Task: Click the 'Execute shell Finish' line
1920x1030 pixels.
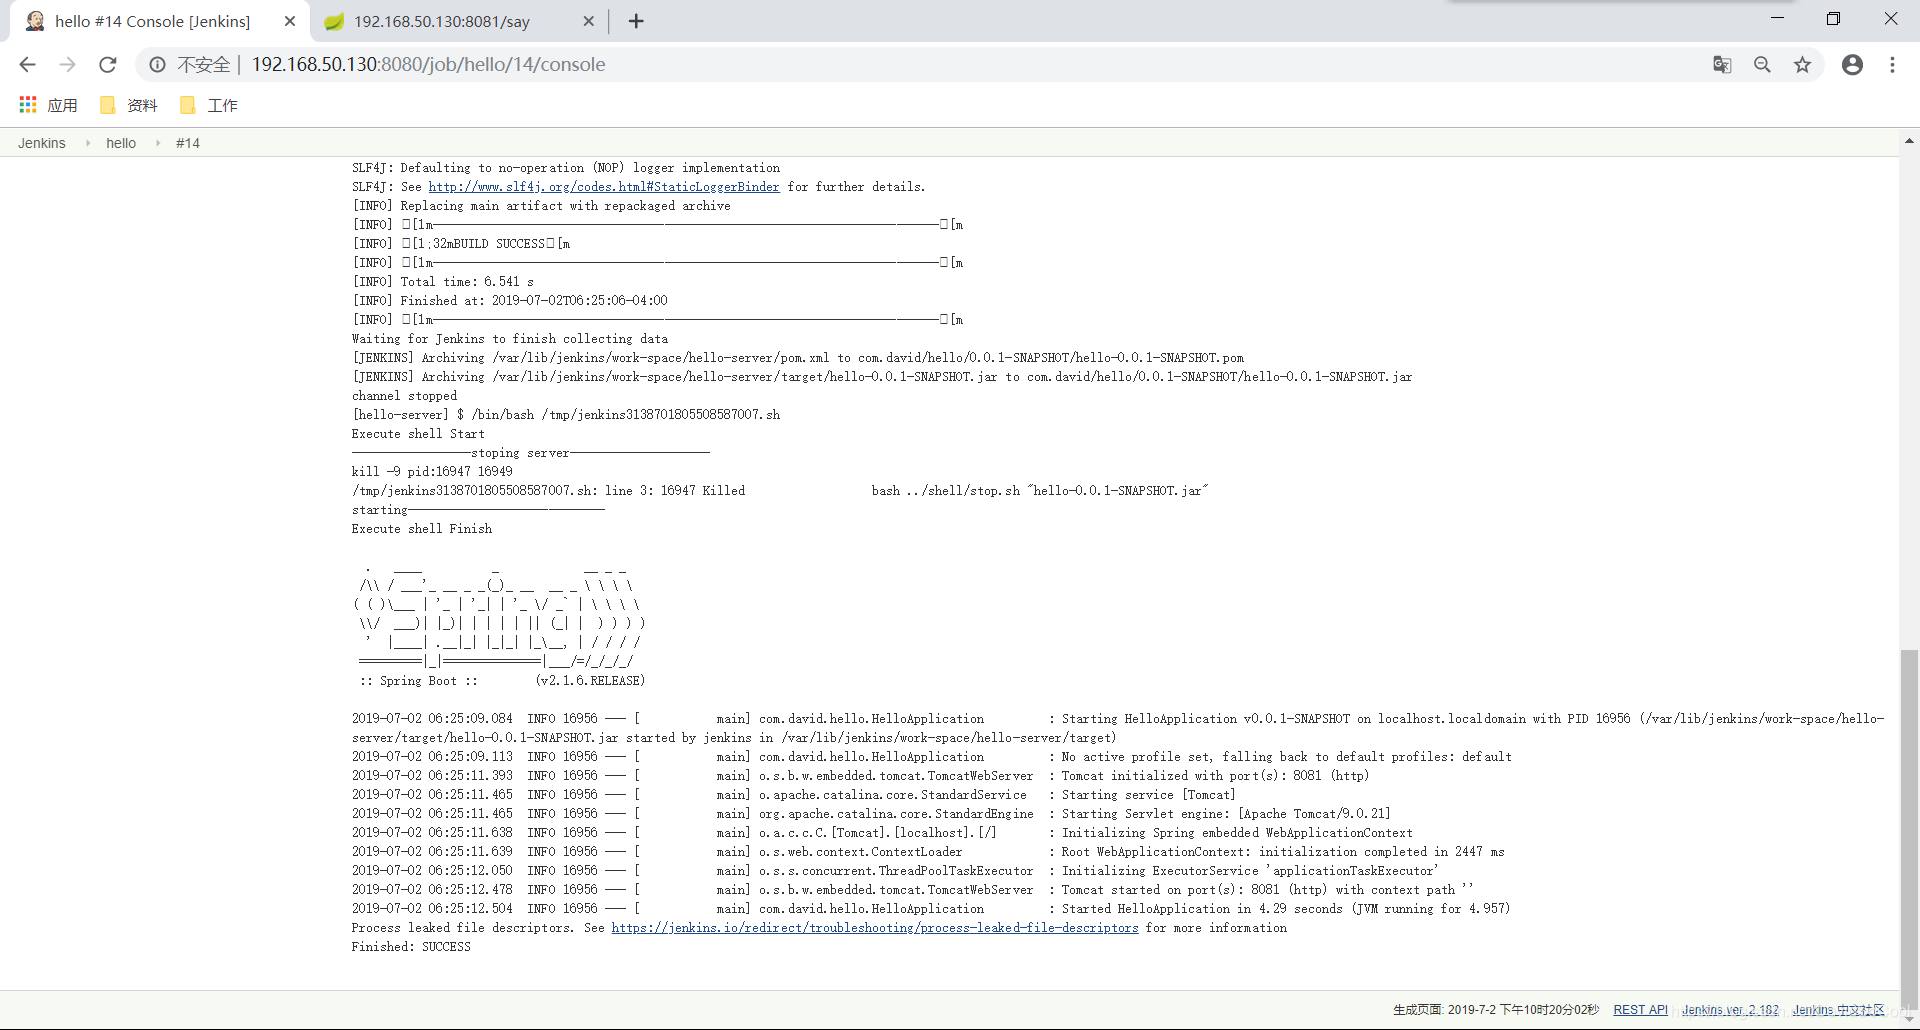Action: point(422,529)
